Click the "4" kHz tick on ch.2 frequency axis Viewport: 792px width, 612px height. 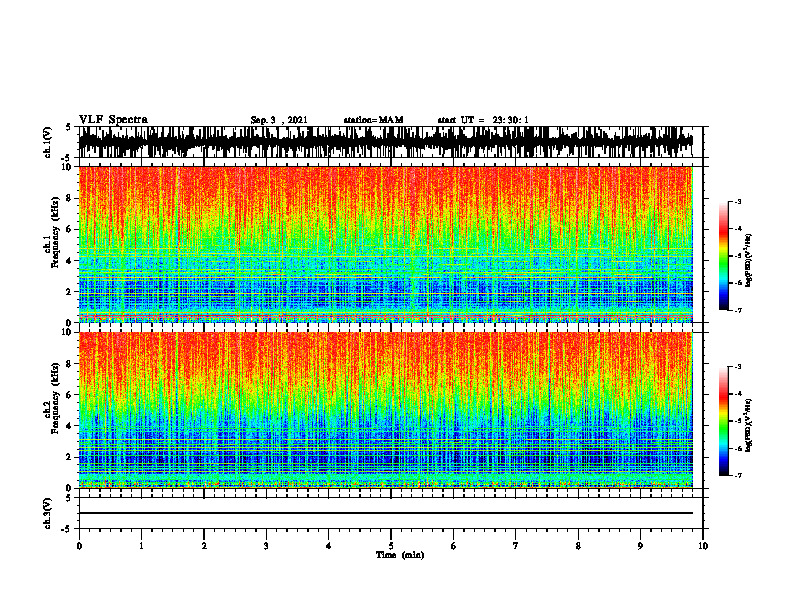pos(69,426)
